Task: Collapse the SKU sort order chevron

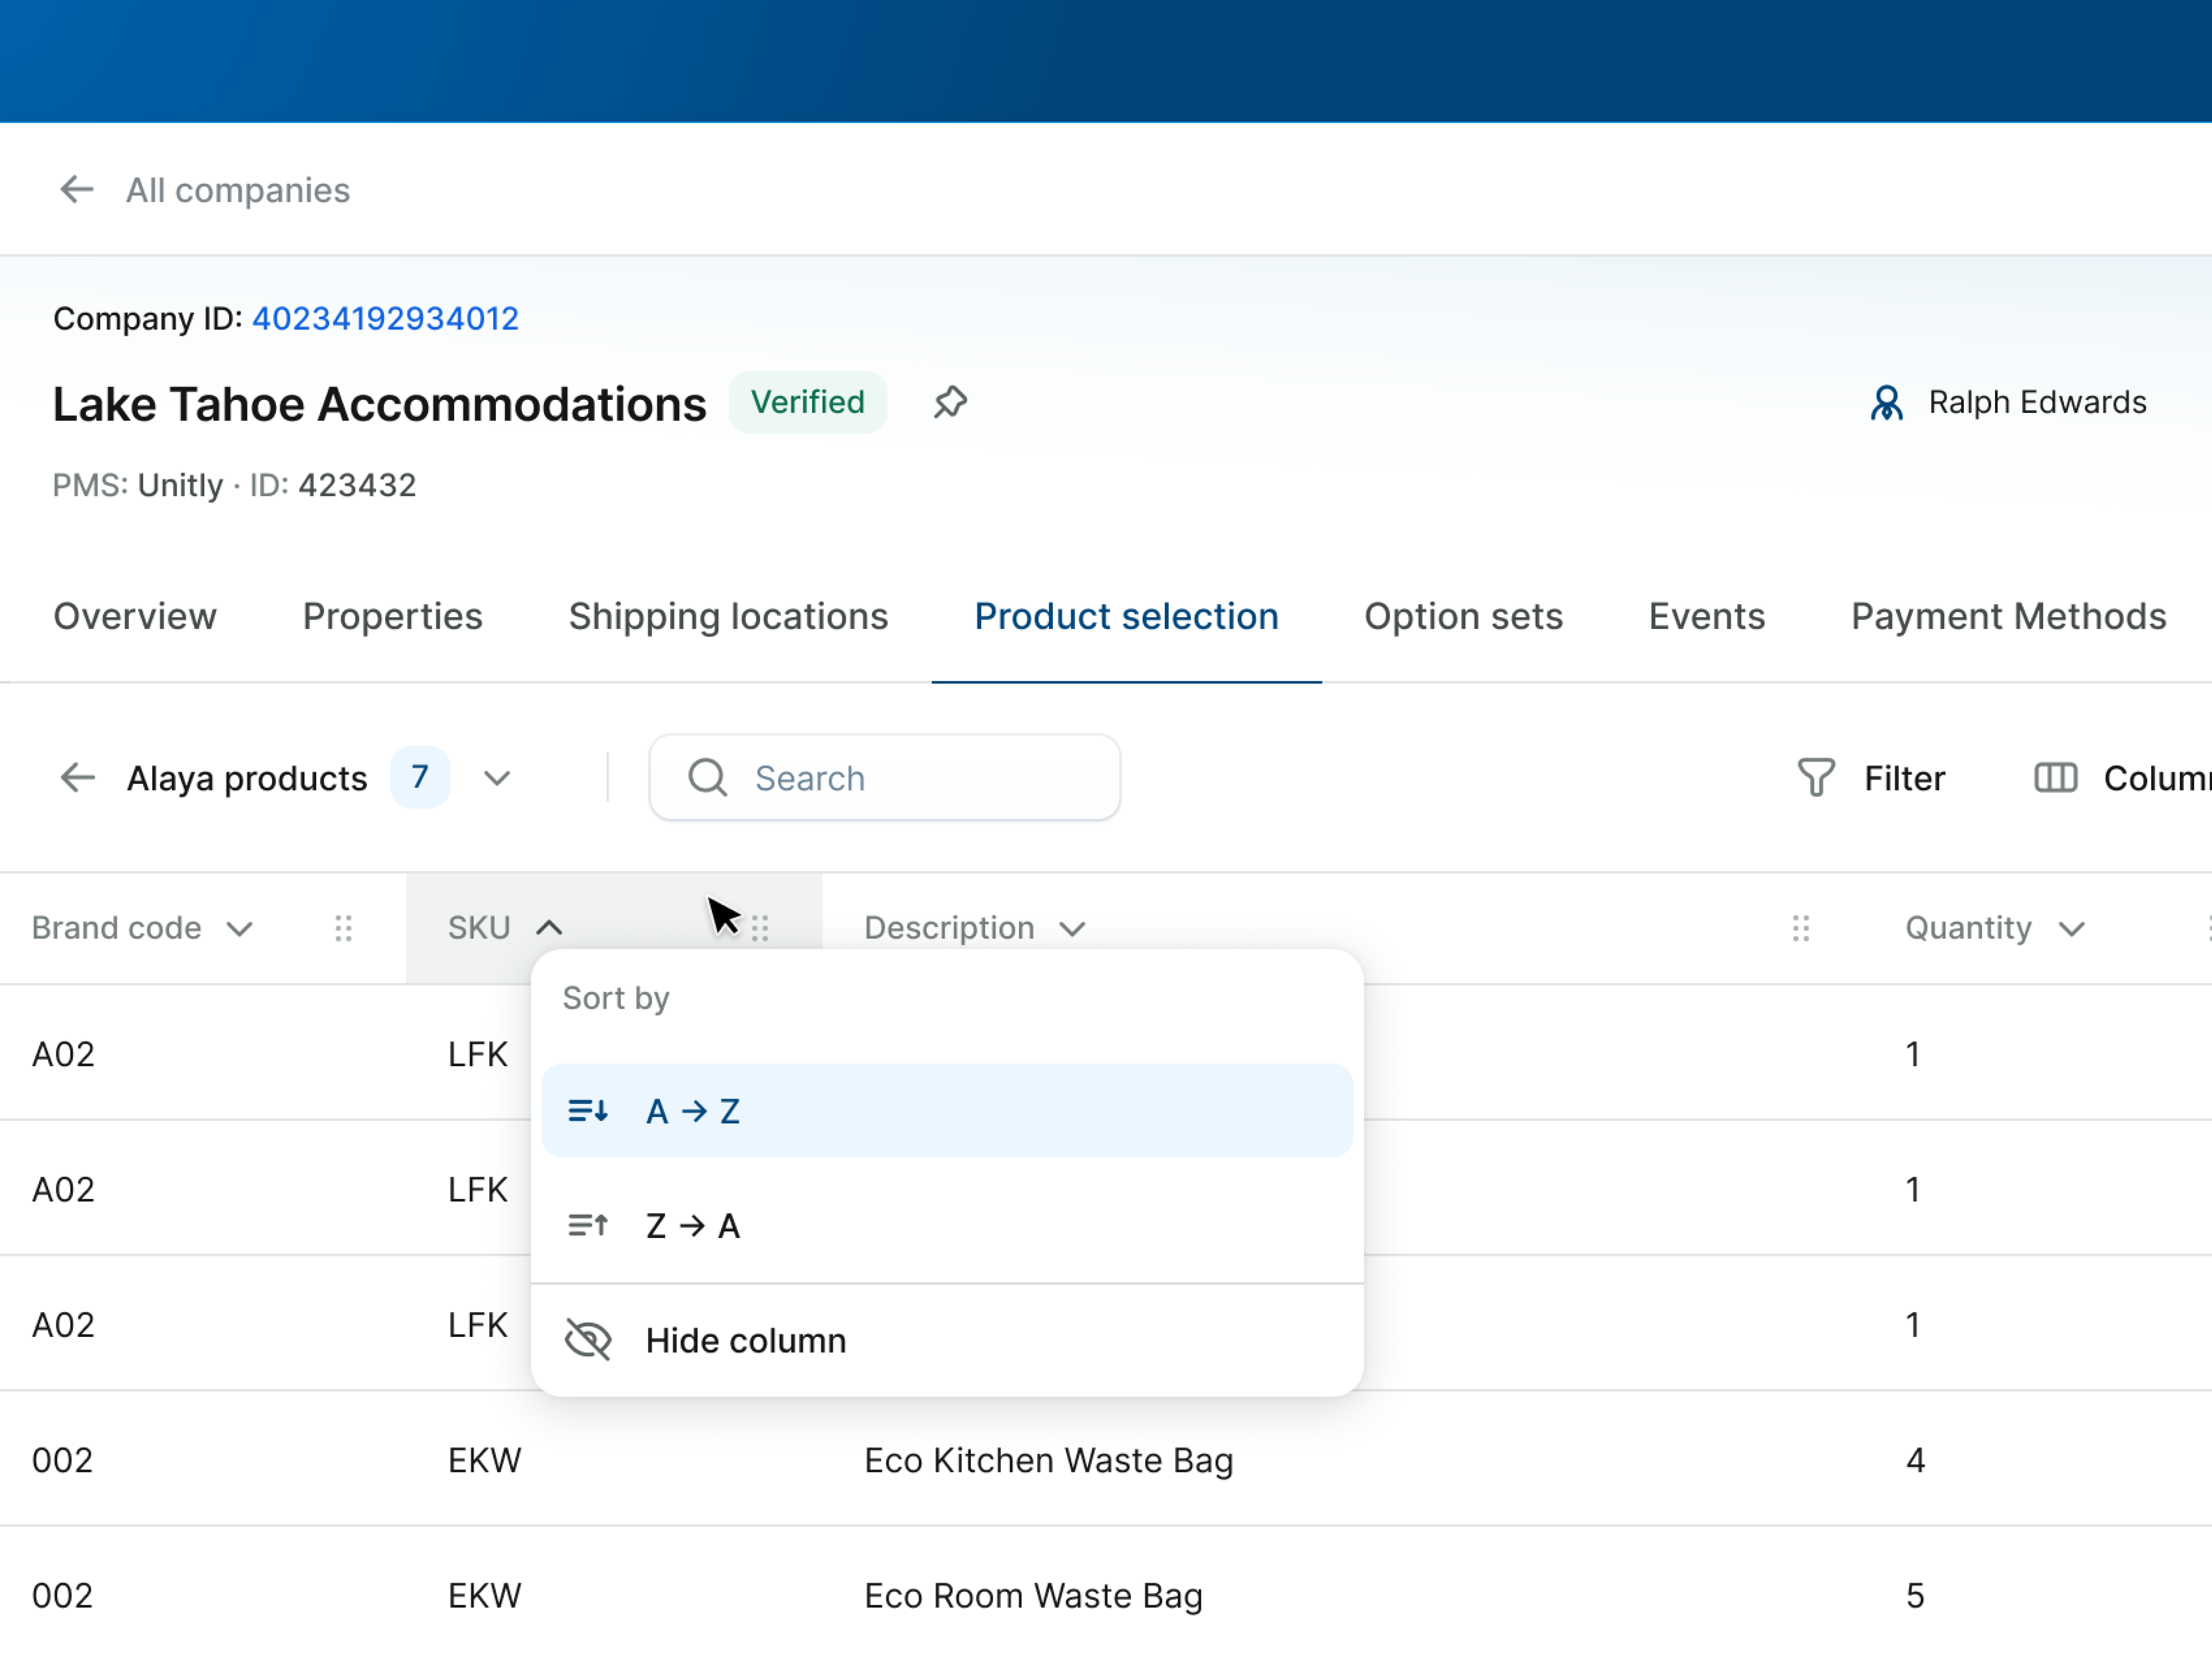Action: coord(549,927)
